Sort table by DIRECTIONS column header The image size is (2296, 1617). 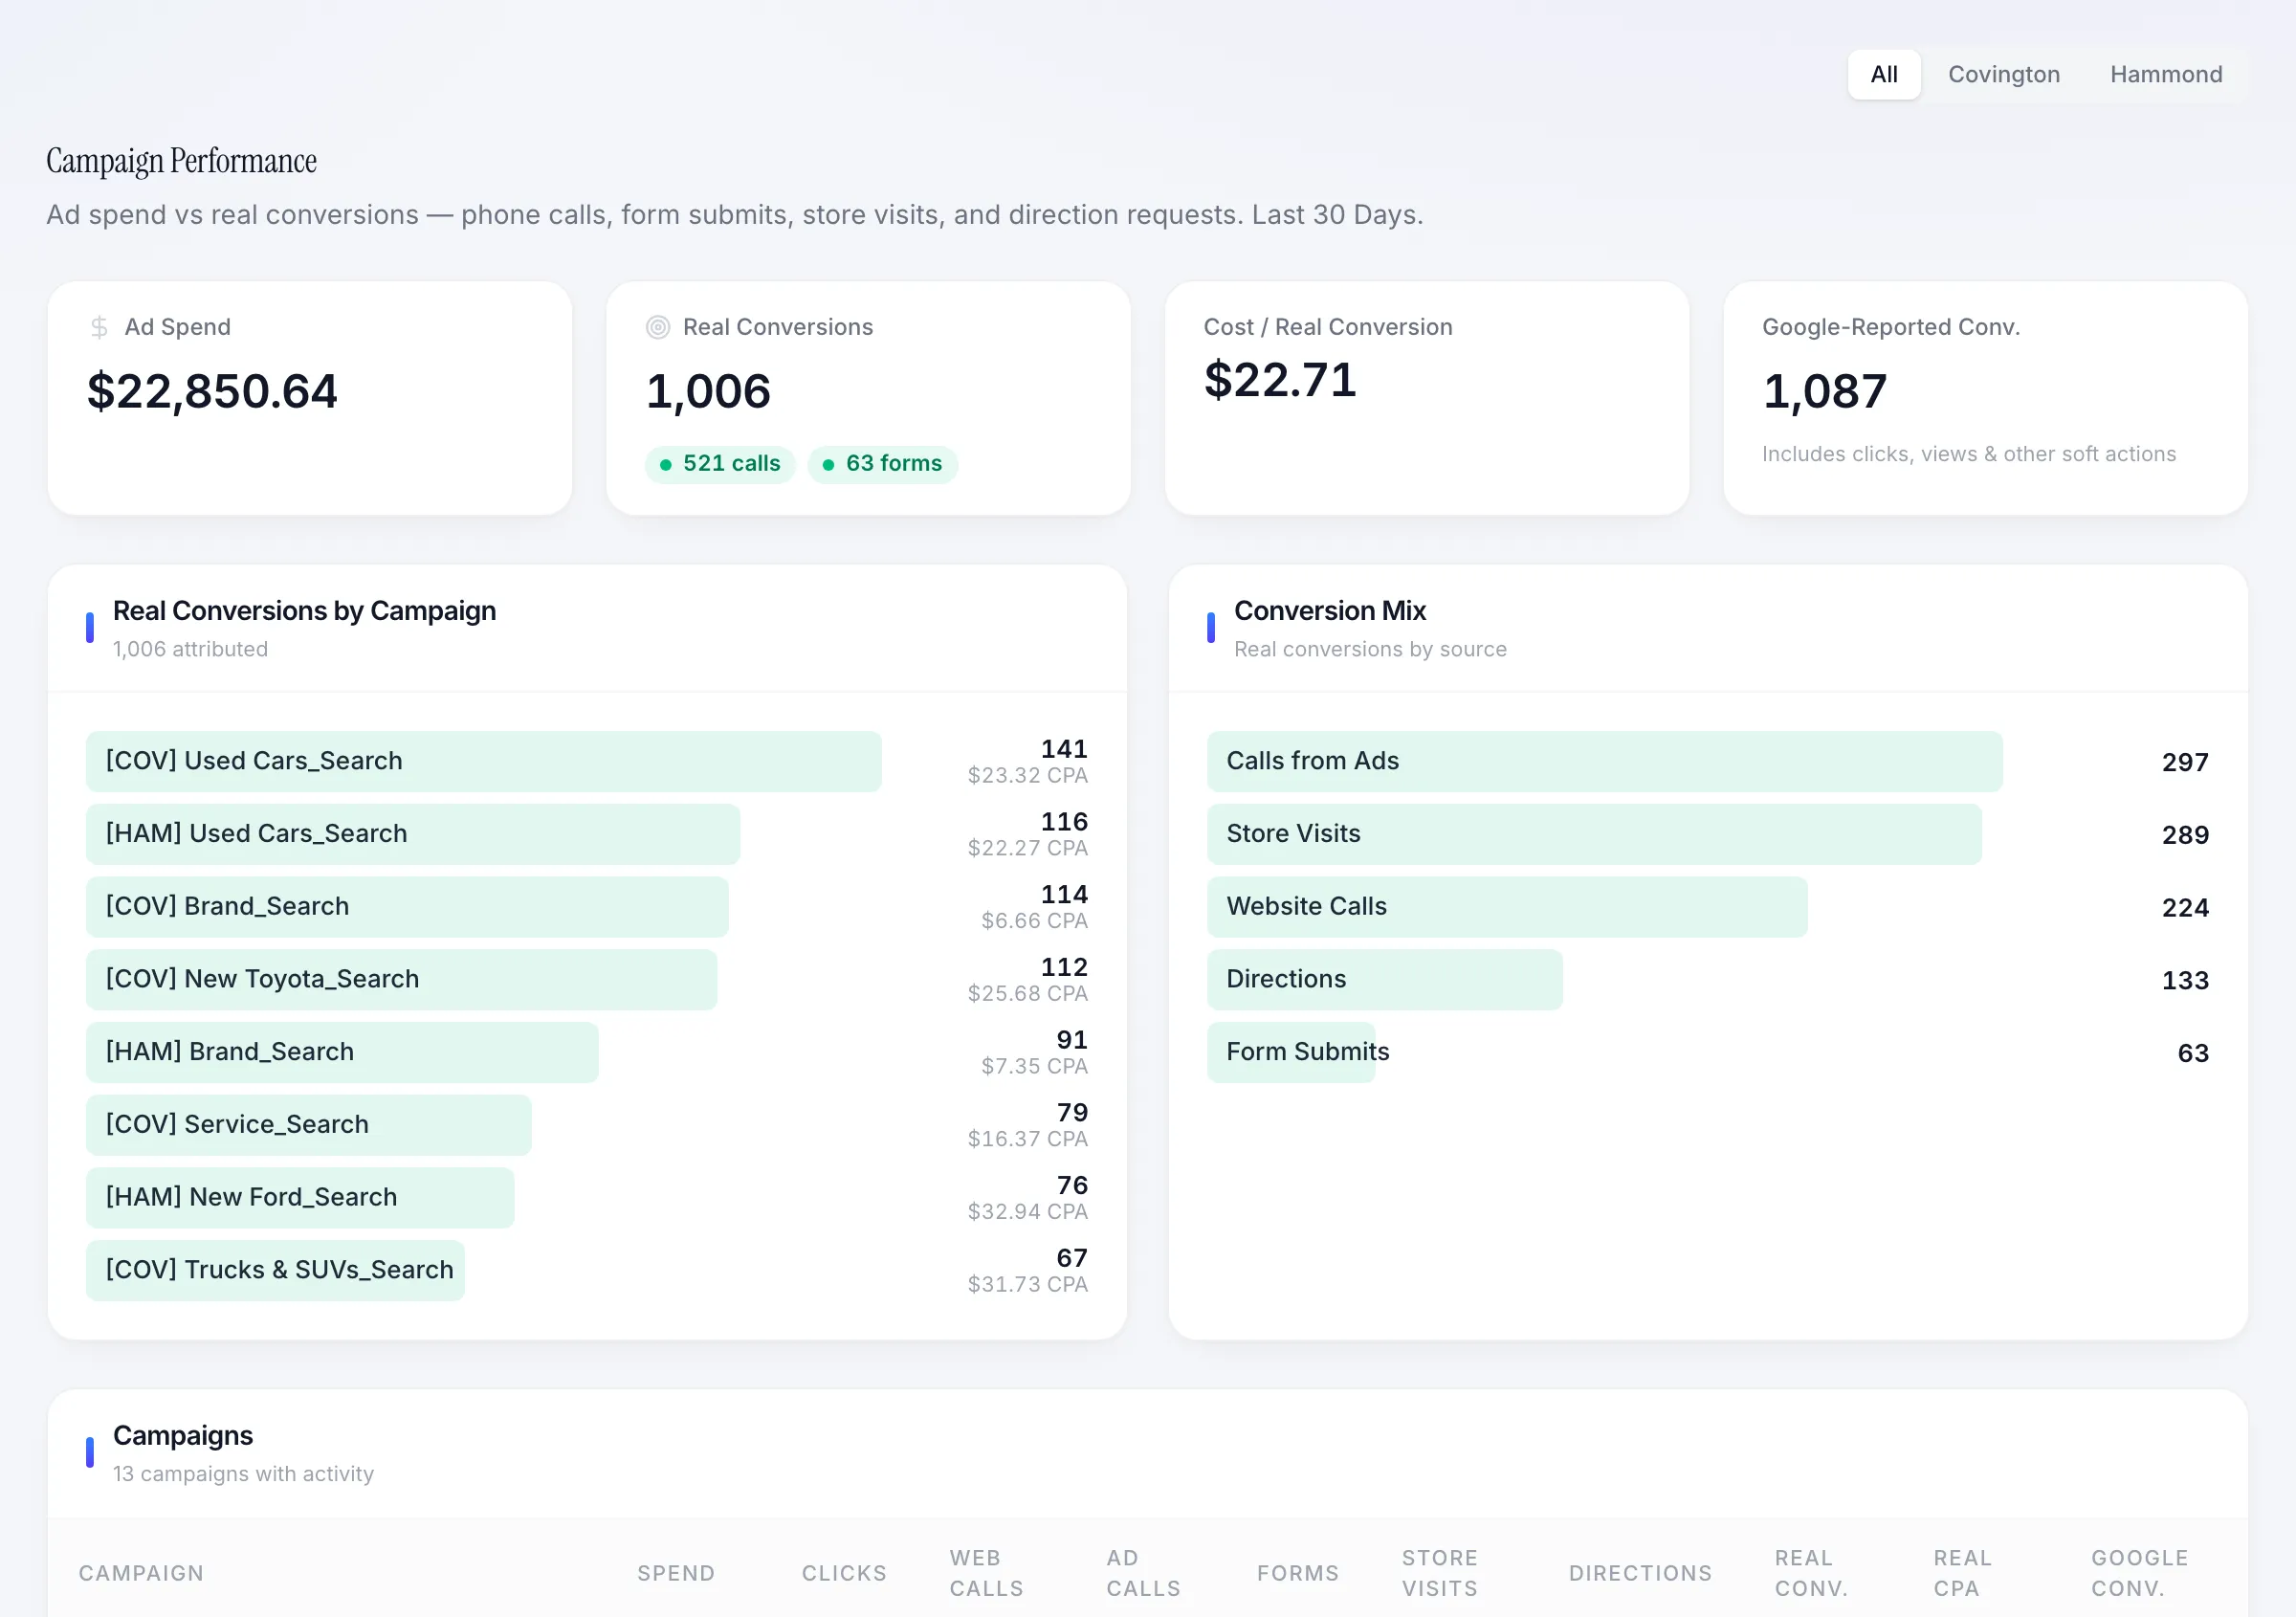pyautogui.click(x=1640, y=1573)
